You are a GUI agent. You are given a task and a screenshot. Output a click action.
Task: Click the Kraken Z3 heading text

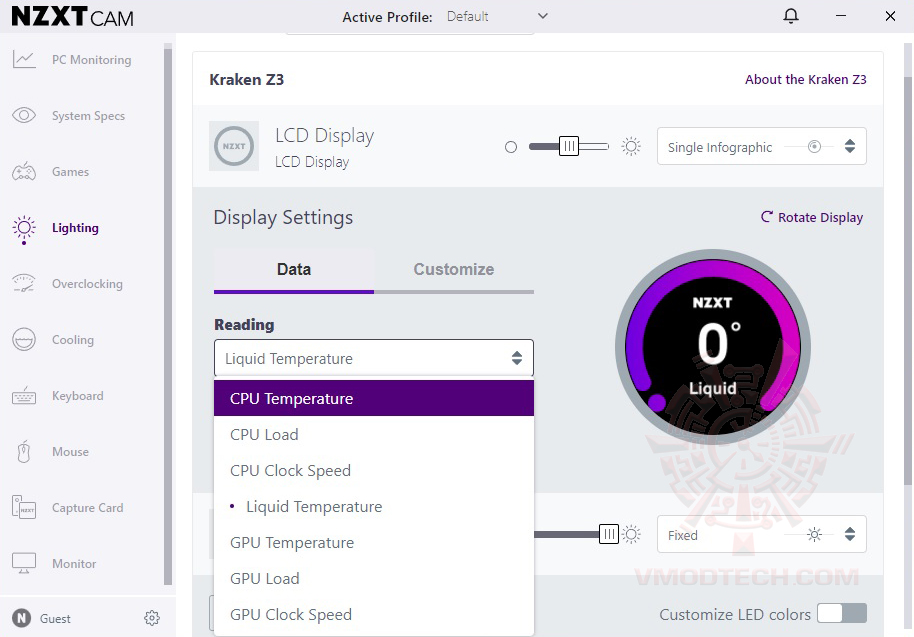click(x=247, y=79)
